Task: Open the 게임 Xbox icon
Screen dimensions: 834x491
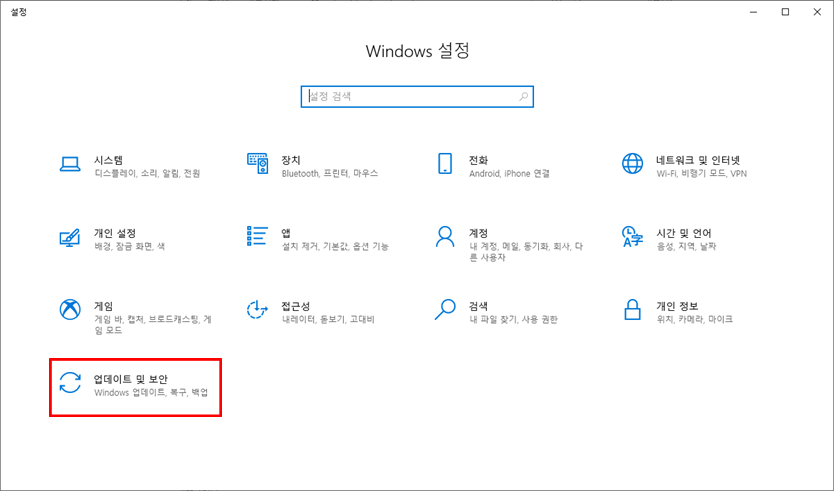Action: tap(70, 310)
